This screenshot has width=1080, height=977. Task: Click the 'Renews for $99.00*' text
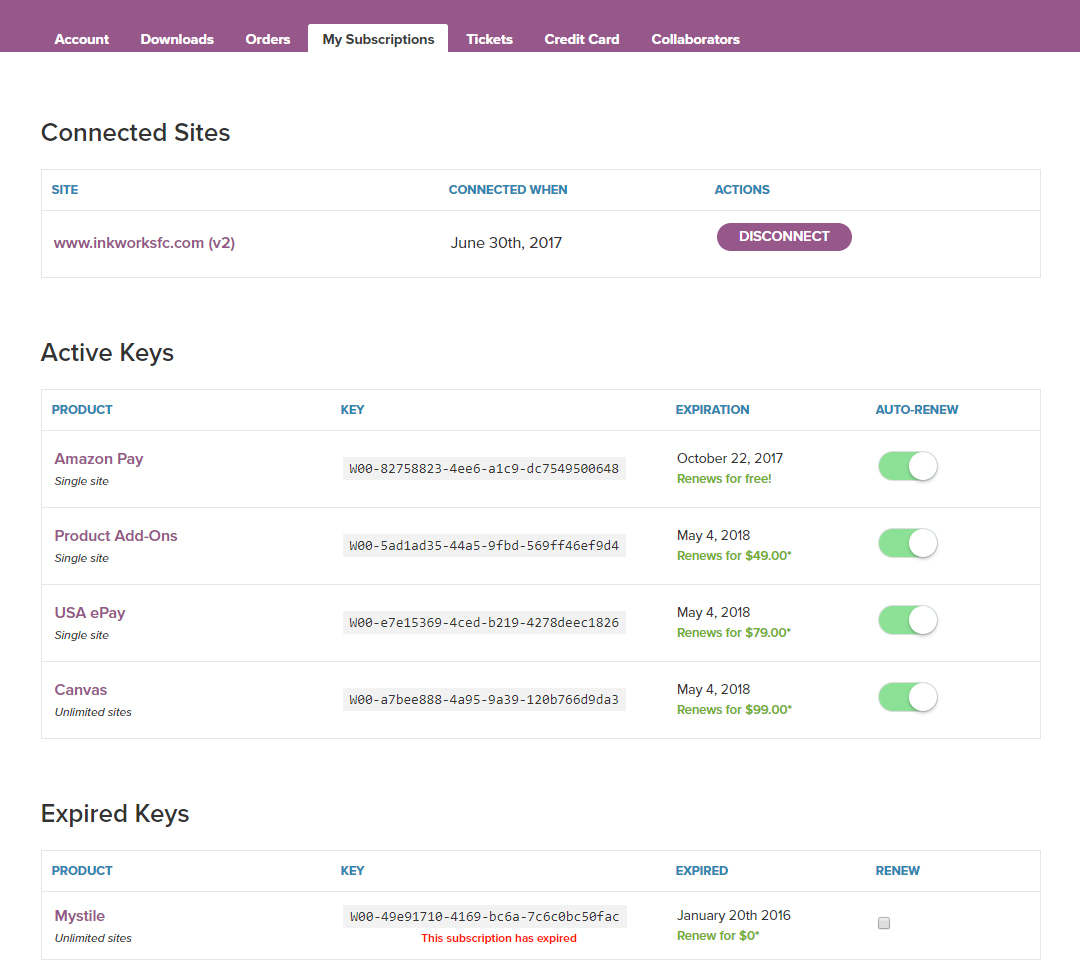pyautogui.click(x=734, y=710)
